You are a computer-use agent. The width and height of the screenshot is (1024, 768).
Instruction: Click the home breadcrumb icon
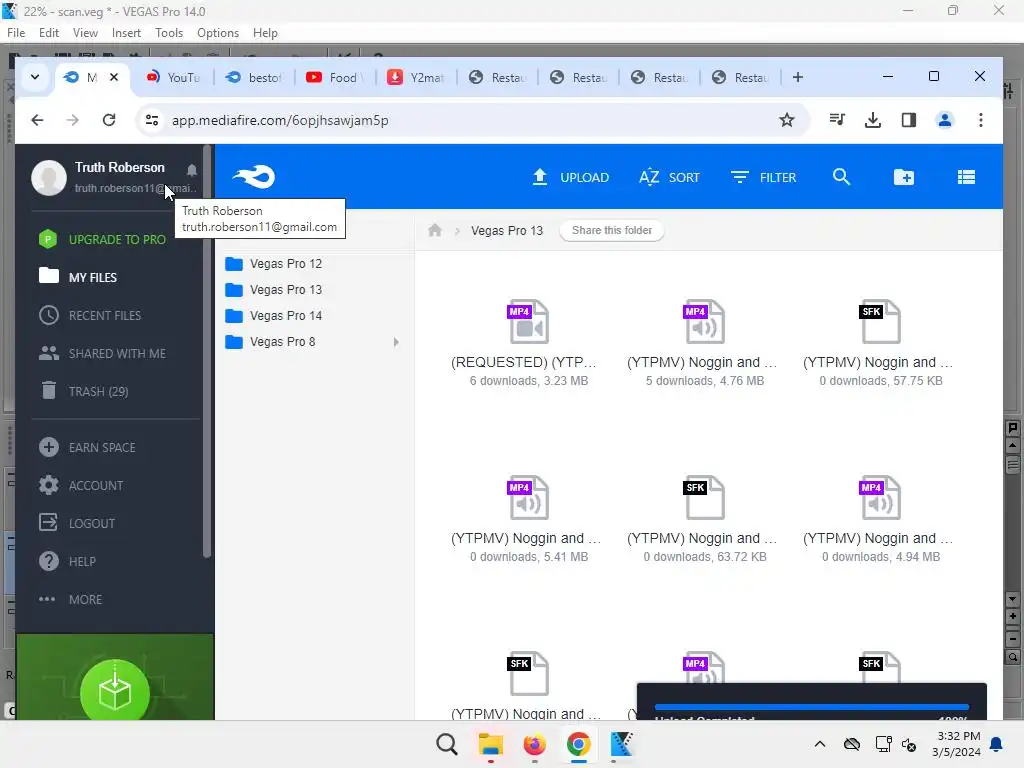[435, 231]
